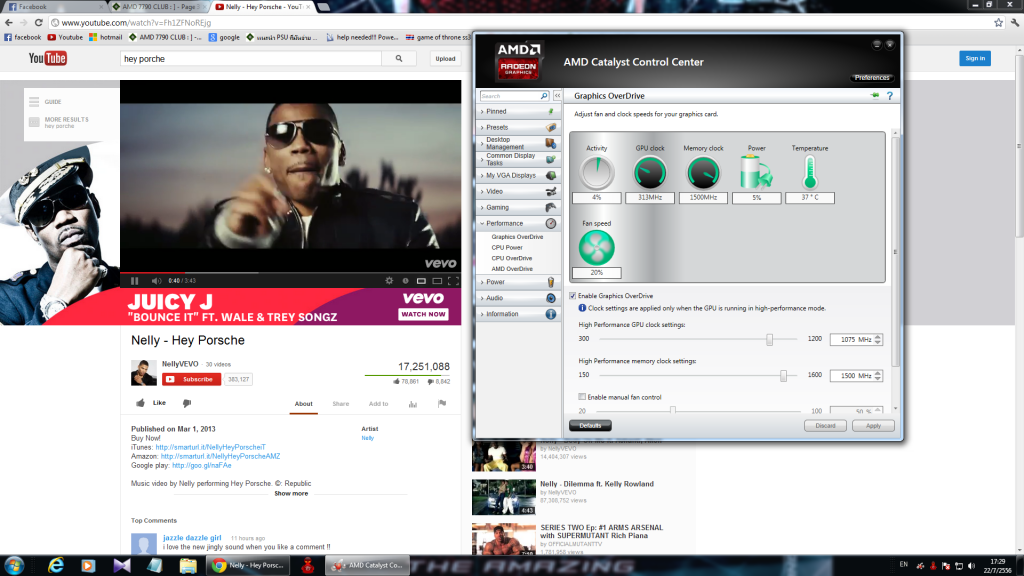Click the magnifier in Catalyst search box

click(x=543, y=96)
